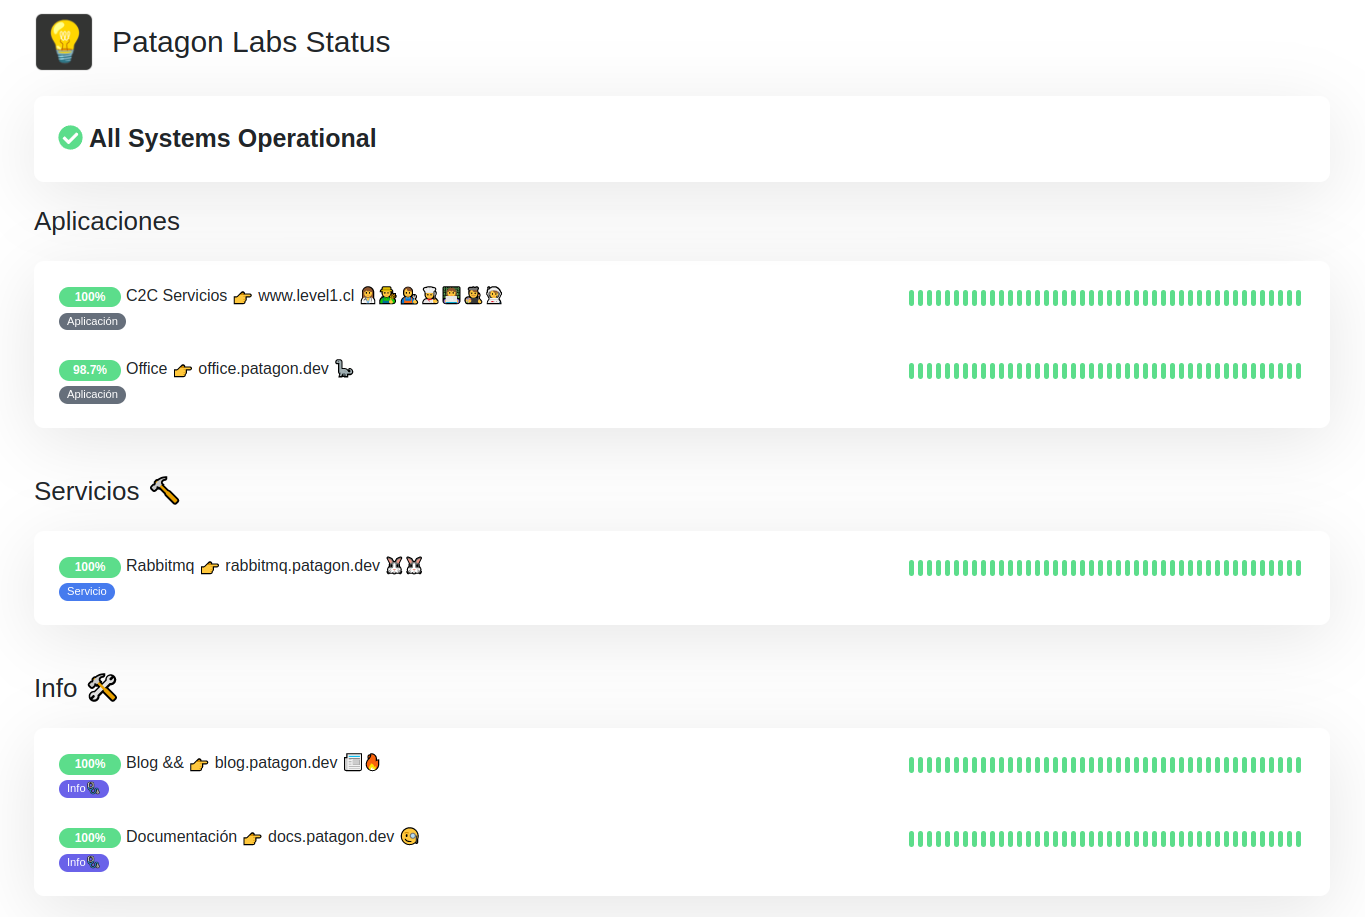Click the hammer icon beside Servicios
Viewport: 1365px width, 917px height.
click(164, 490)
